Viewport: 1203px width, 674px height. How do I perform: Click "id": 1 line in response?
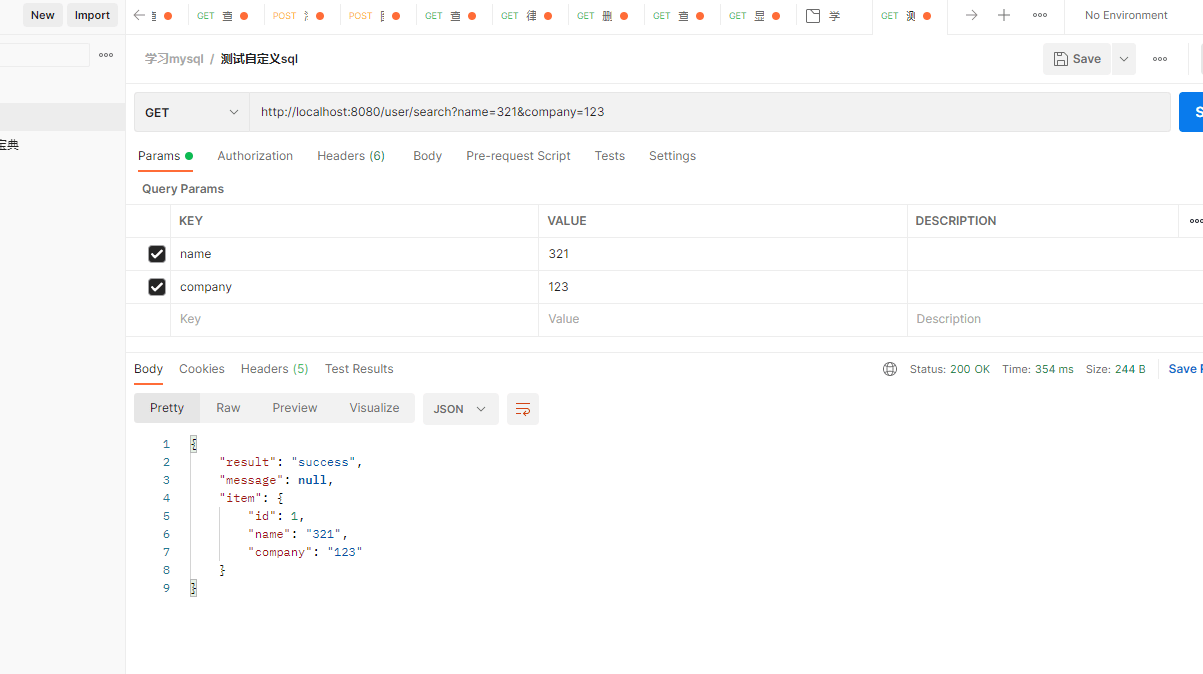[276, 516]
